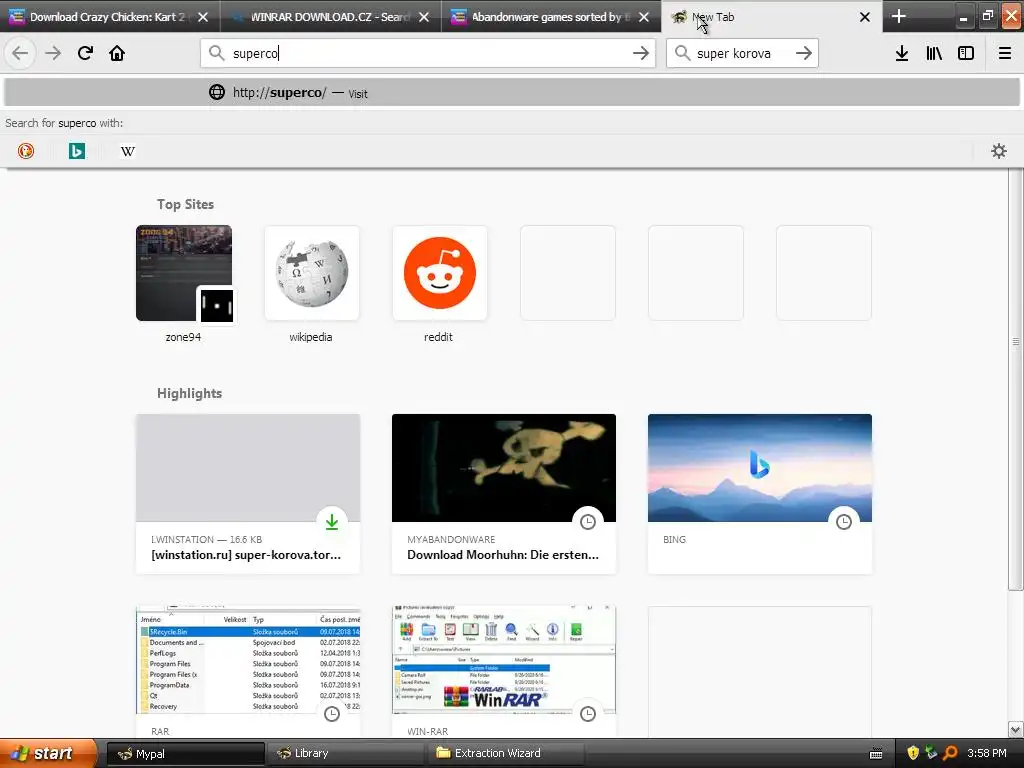Click the scrollbar down arrow
This screenshot has height=768, width=1024.
pos(1016,729)
